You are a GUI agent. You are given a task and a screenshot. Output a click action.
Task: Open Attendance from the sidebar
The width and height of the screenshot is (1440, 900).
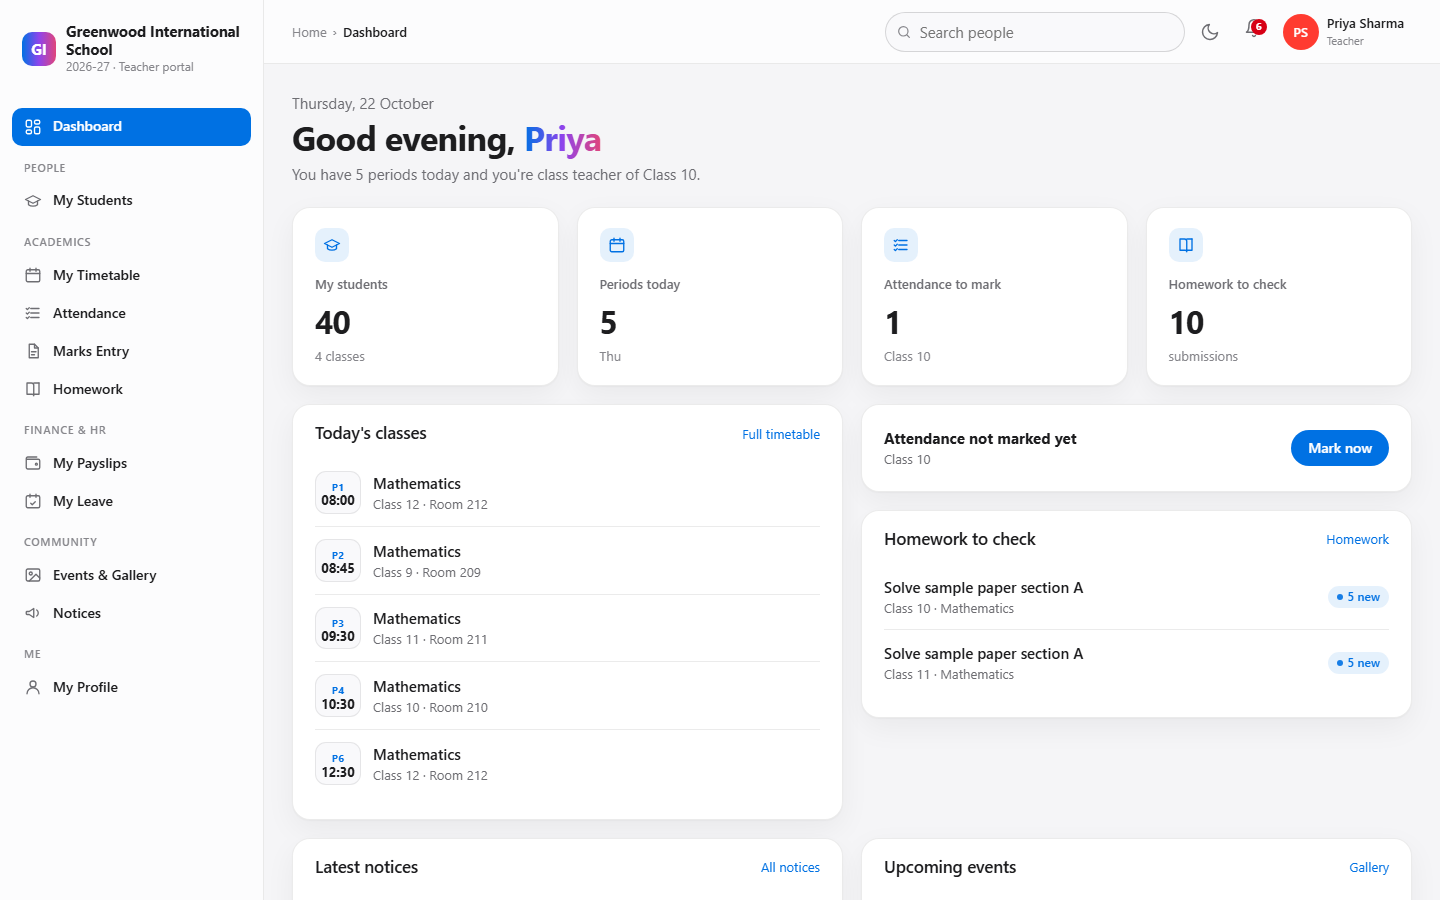coord(131,313)
